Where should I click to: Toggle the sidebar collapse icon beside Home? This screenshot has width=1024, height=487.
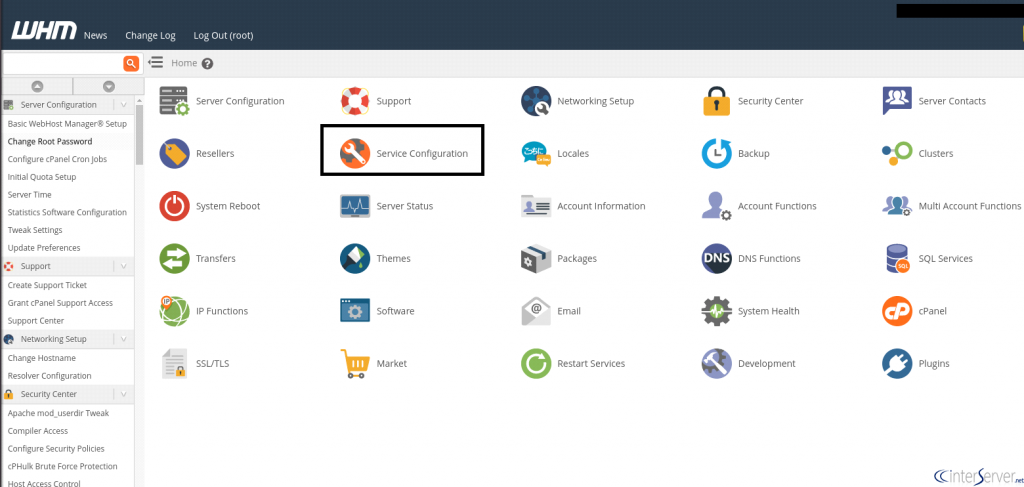point(155,63)
